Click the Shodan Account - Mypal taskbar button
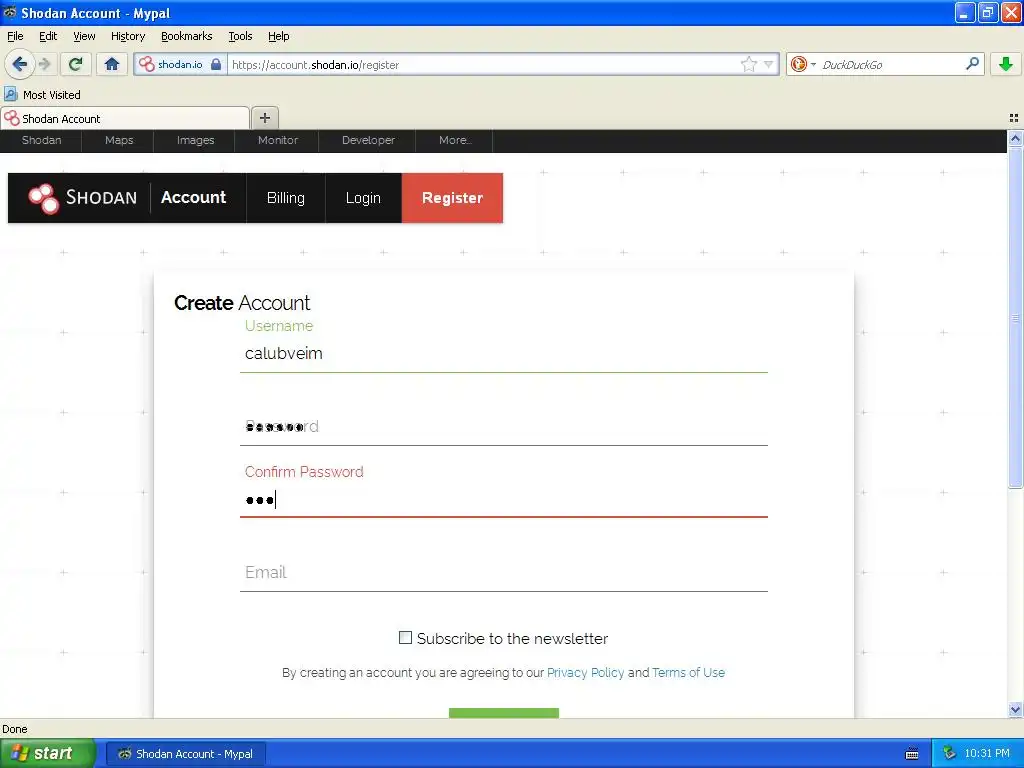This screenshot has height=768, width=1024. 186,754
